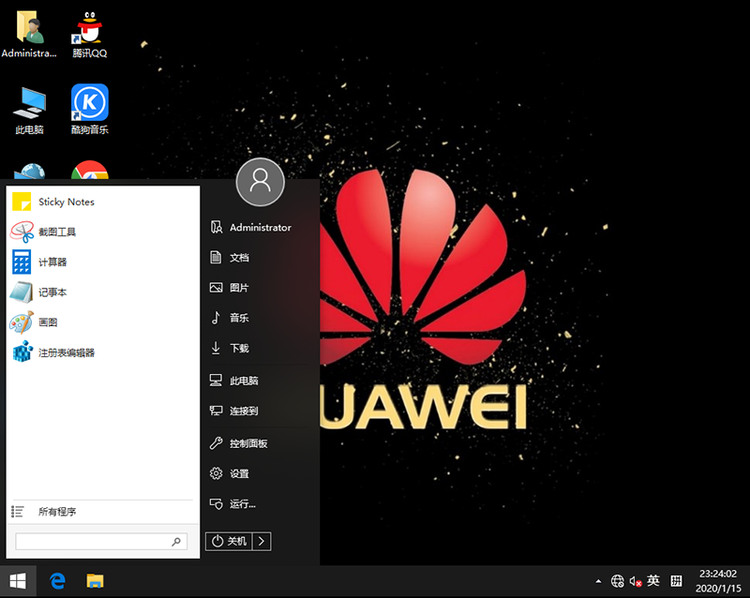Screen dimensions: 750x598
Task: Click the 关机 shutdown button
Action: tap(229, 541)
